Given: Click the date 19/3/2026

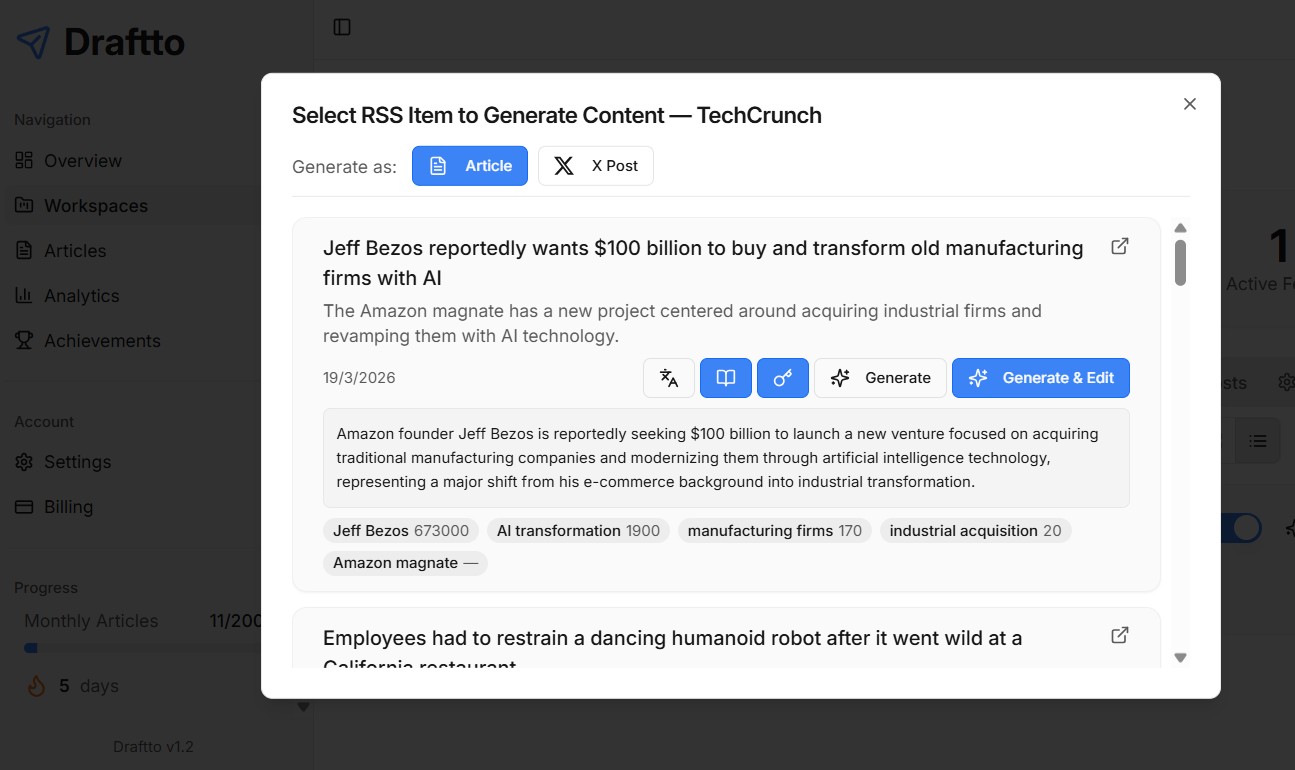Looking at the screenshot, I should point(359,378).
